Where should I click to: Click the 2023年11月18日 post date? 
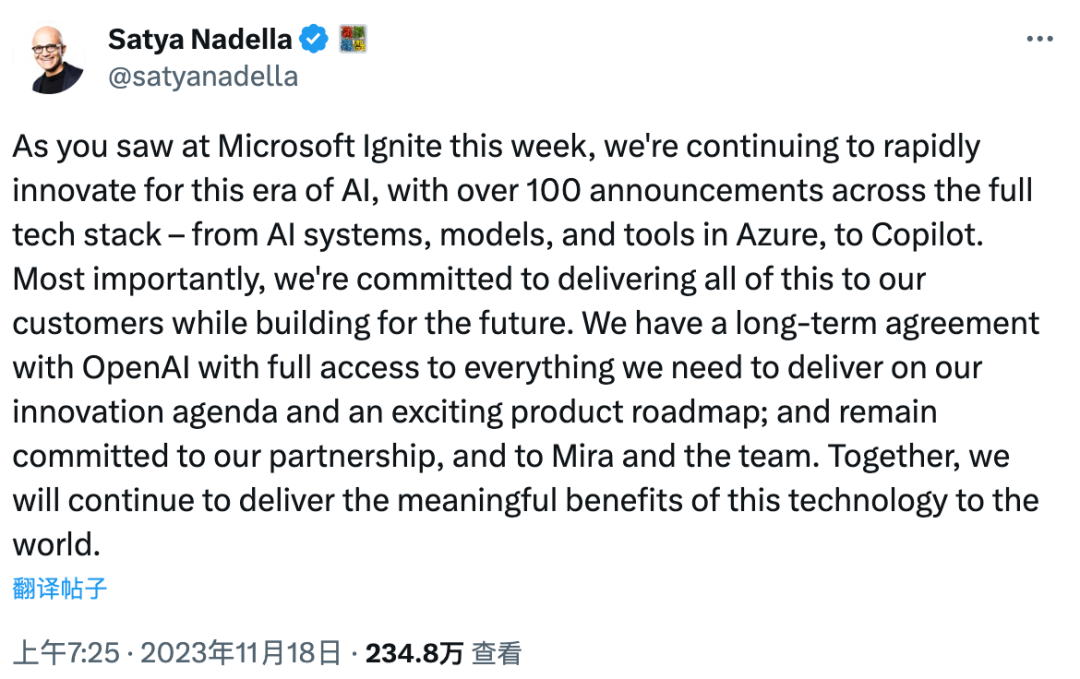241,653
